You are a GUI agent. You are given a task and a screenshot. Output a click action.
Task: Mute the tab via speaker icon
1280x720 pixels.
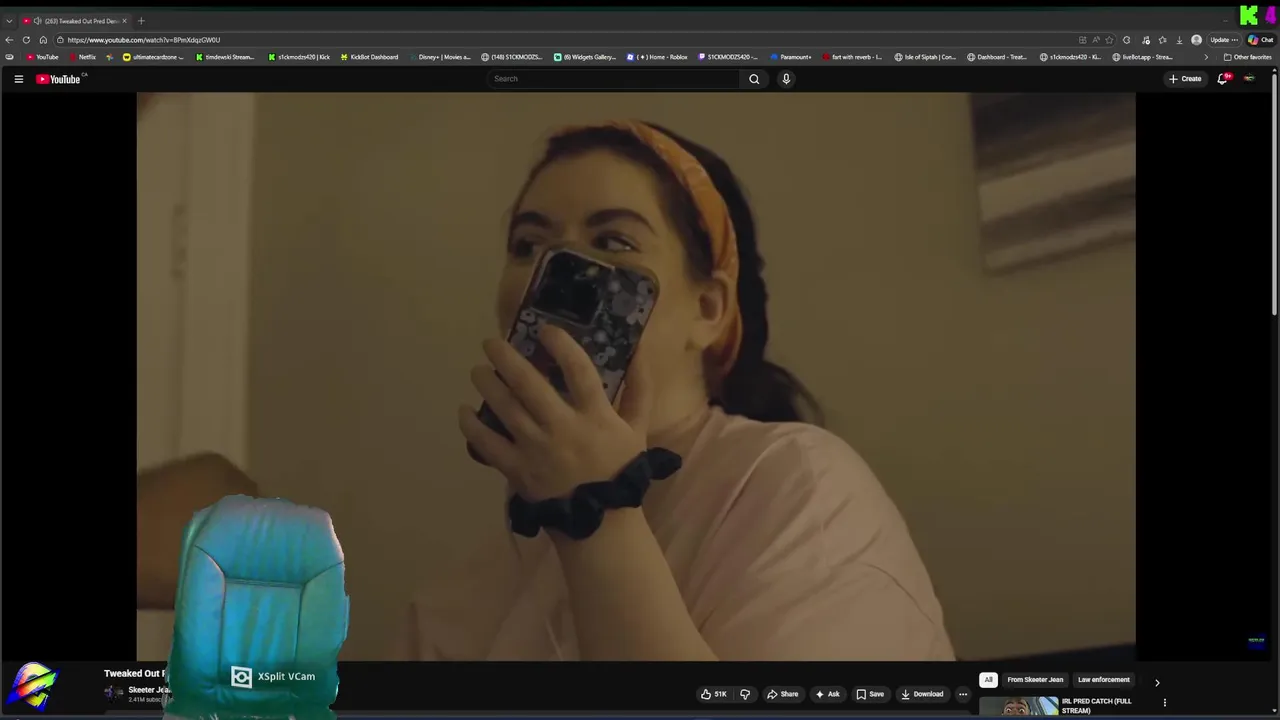[x=38, y=21]
